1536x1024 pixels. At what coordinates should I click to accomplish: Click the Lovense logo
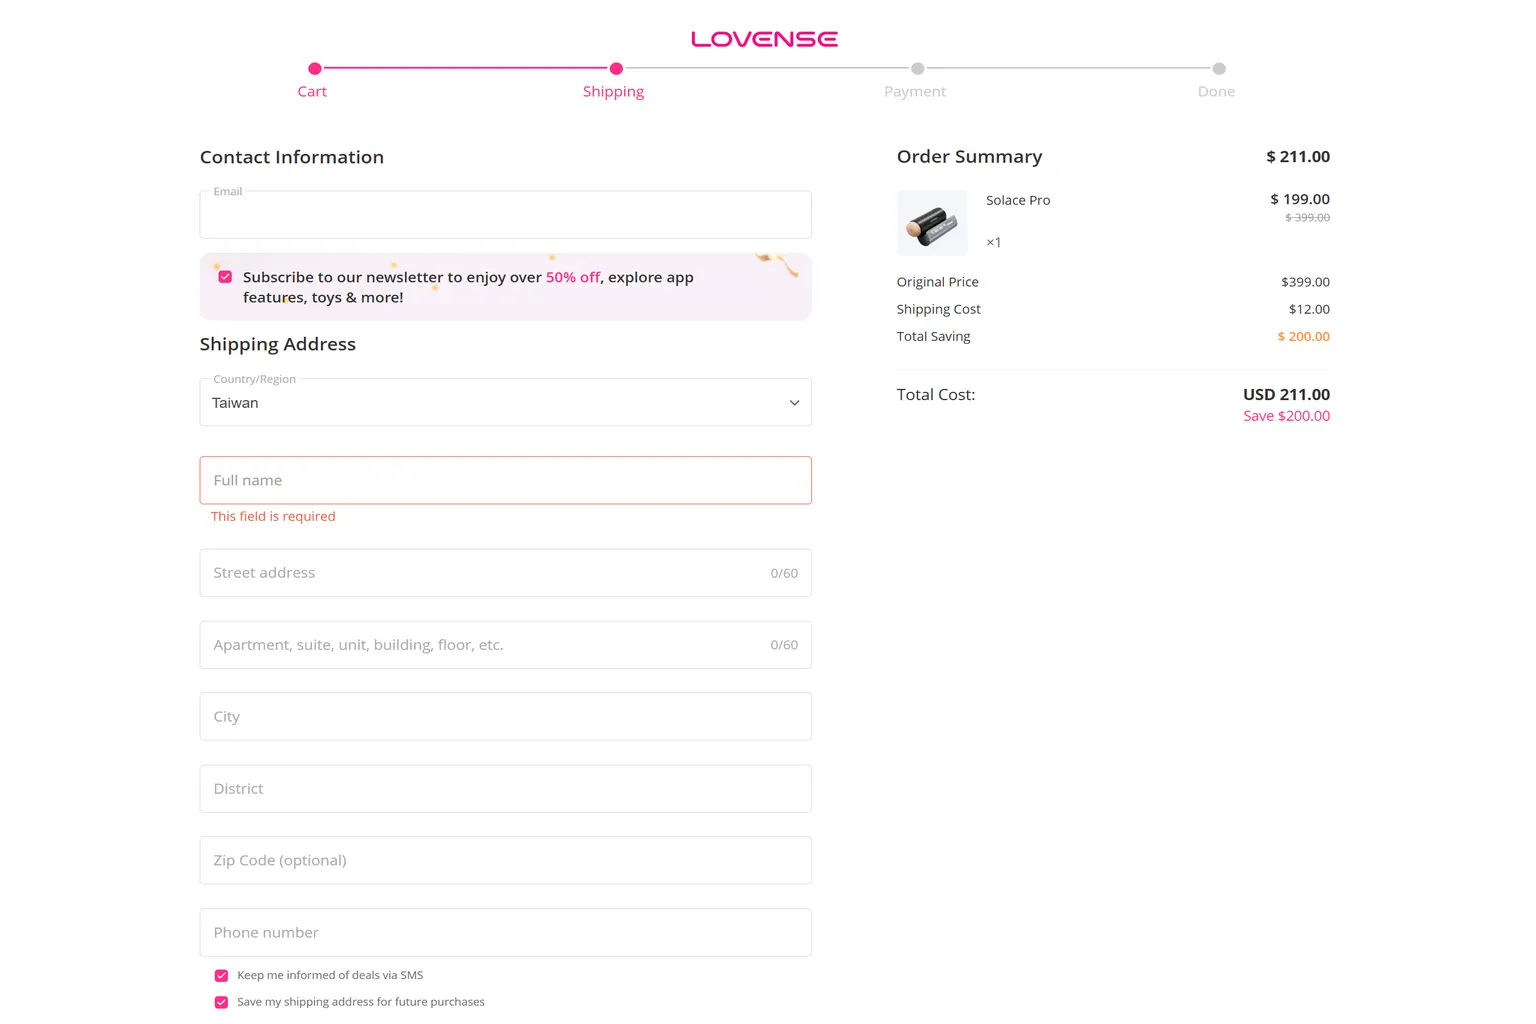click(x=764, y=39)
